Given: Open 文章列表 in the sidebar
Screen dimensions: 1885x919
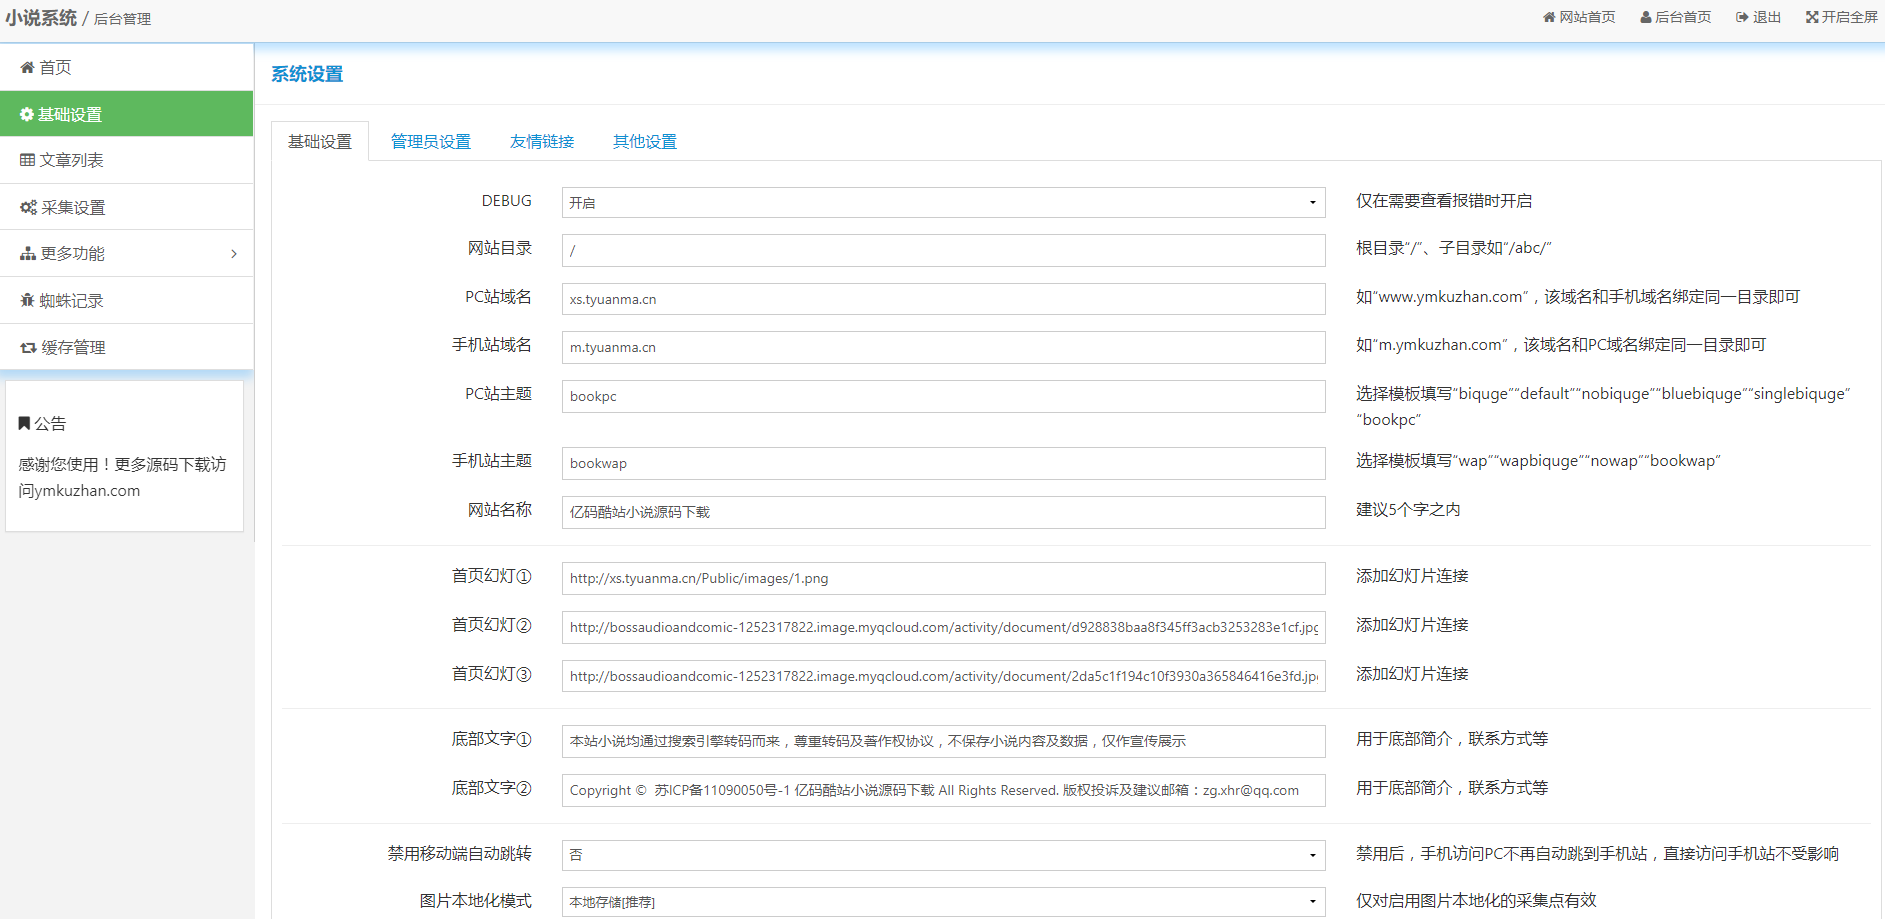Looking at the screenshot, I should pyautogui.click(x=126, y=160).
